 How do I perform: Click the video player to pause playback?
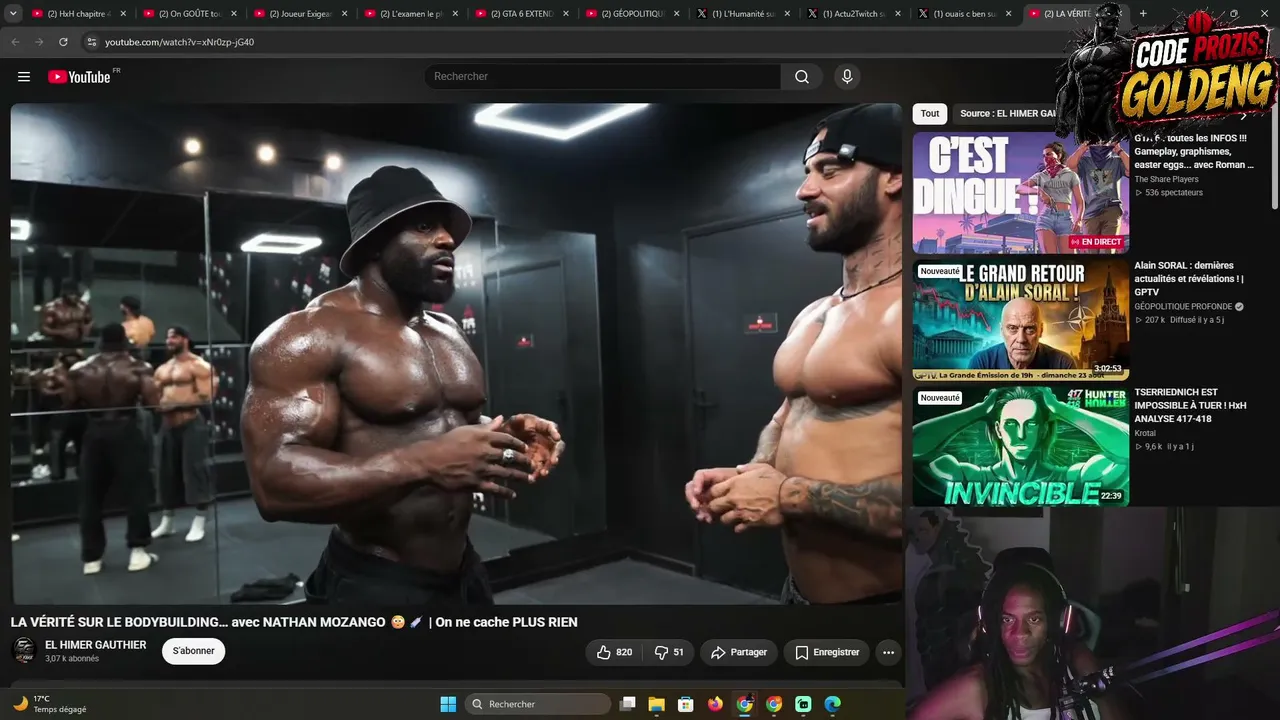(x=456, y=353)
